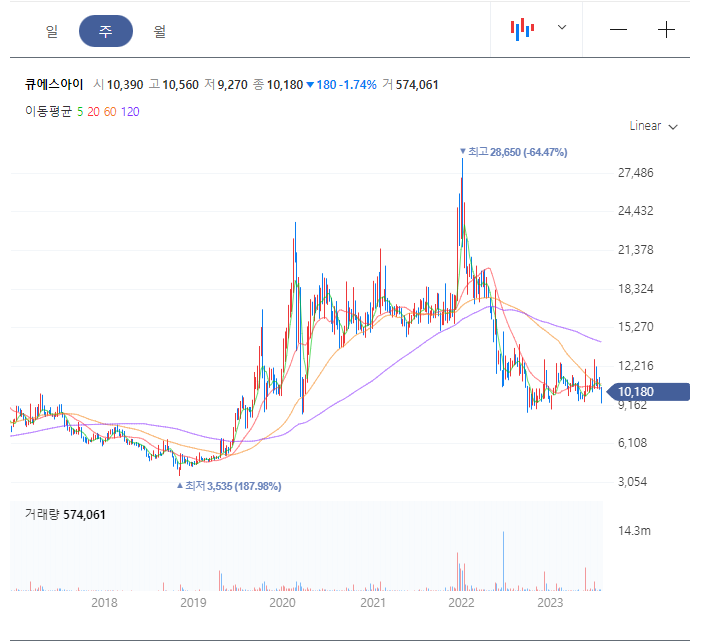Click the 2023 label on time axis
Screen dimensions: 705x644
coord(550,603)
